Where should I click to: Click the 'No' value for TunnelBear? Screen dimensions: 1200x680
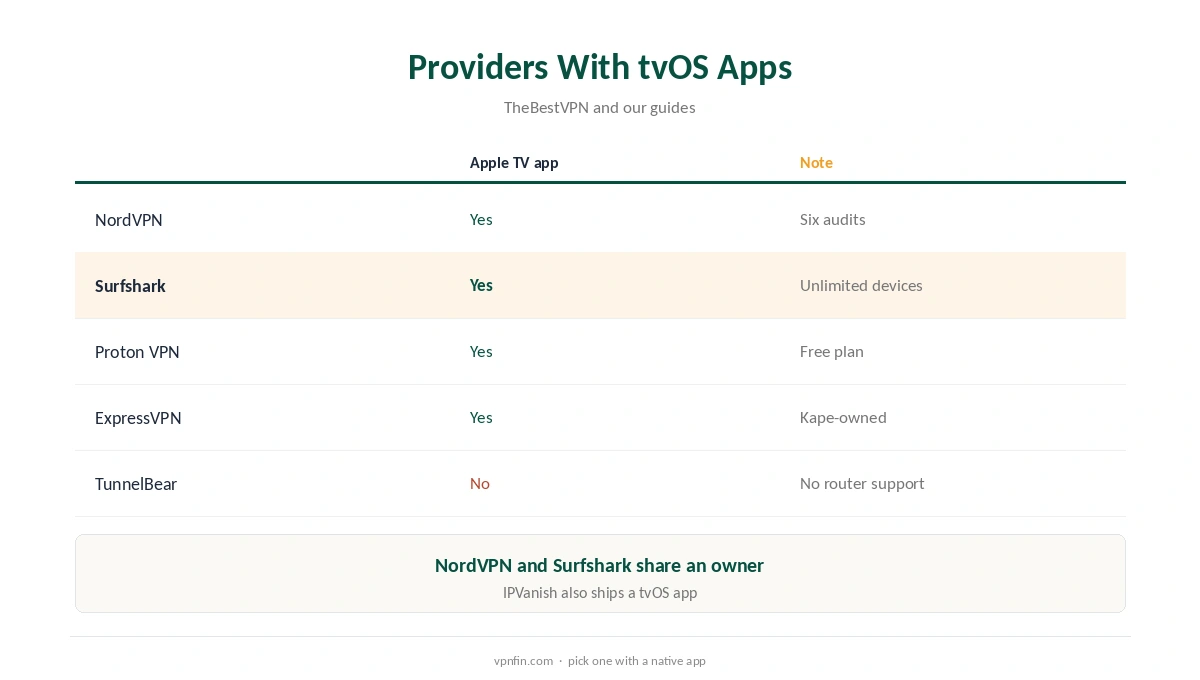click(x=480, y=484)
